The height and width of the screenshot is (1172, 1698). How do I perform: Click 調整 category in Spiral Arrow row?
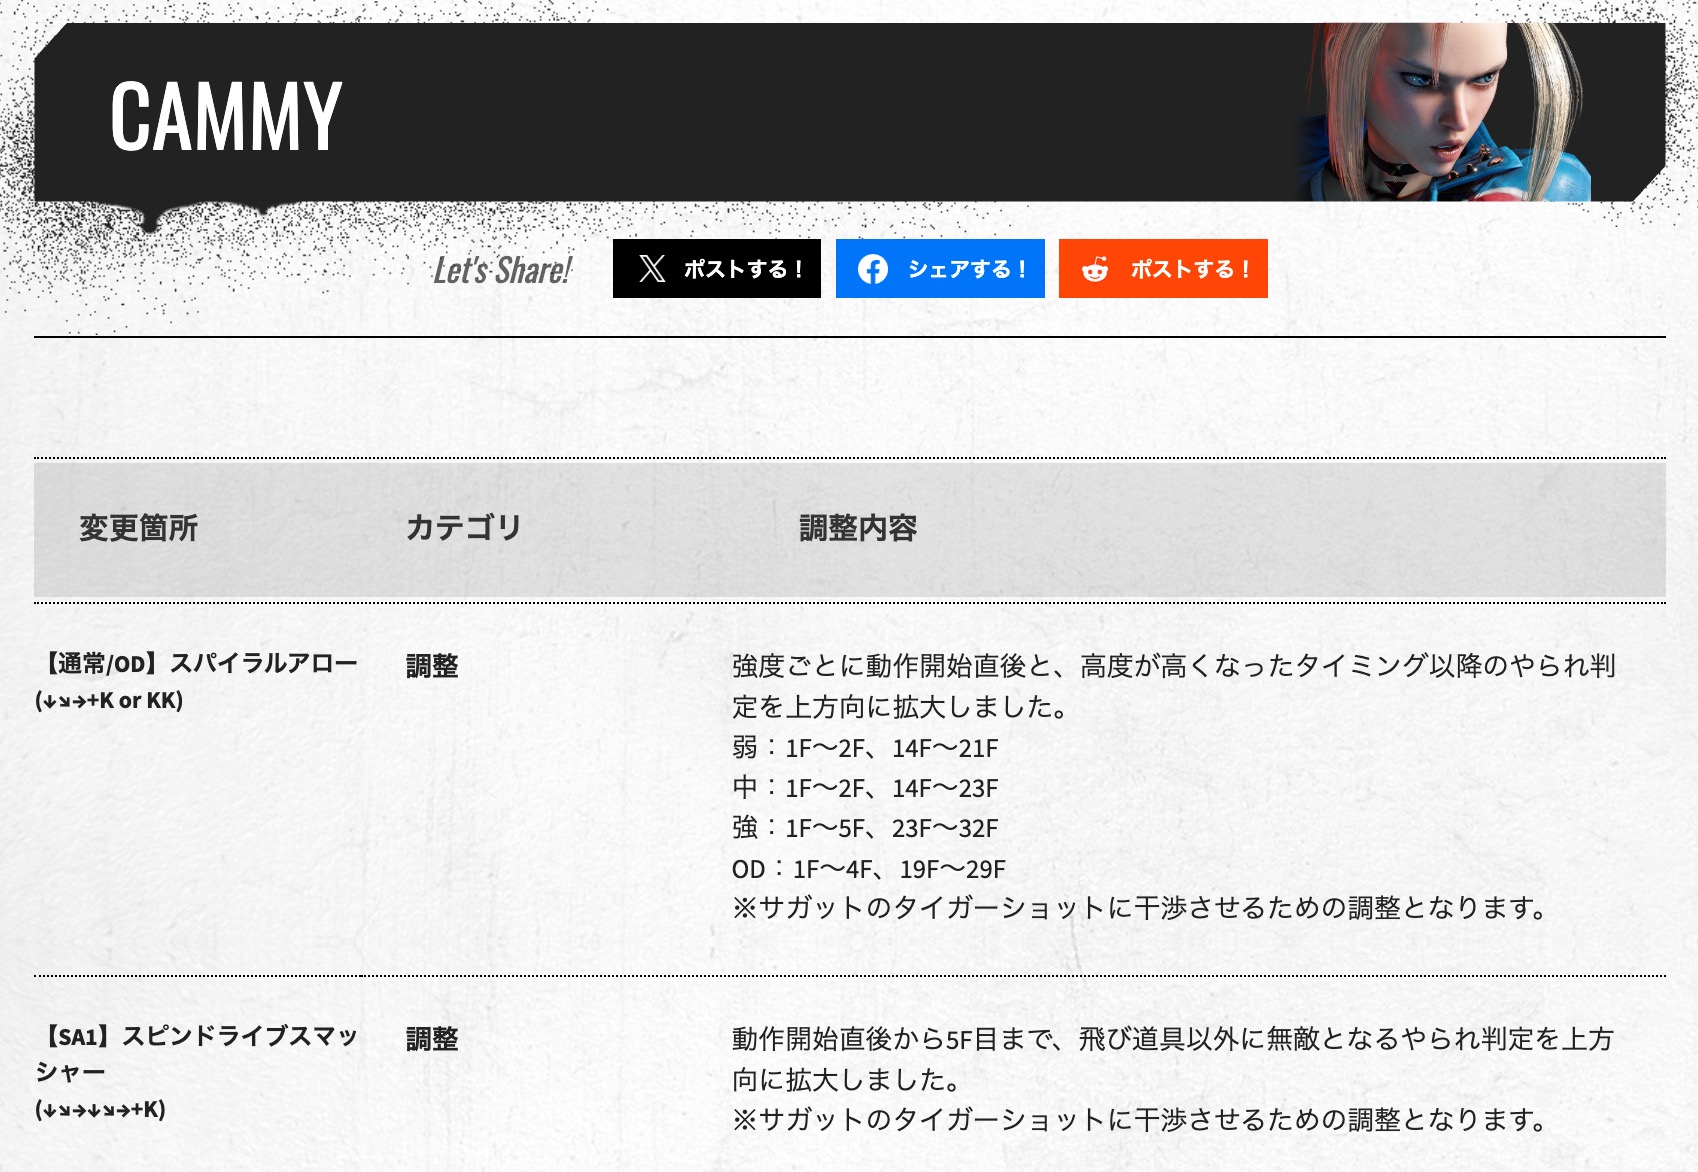click(x=432, y=666)
